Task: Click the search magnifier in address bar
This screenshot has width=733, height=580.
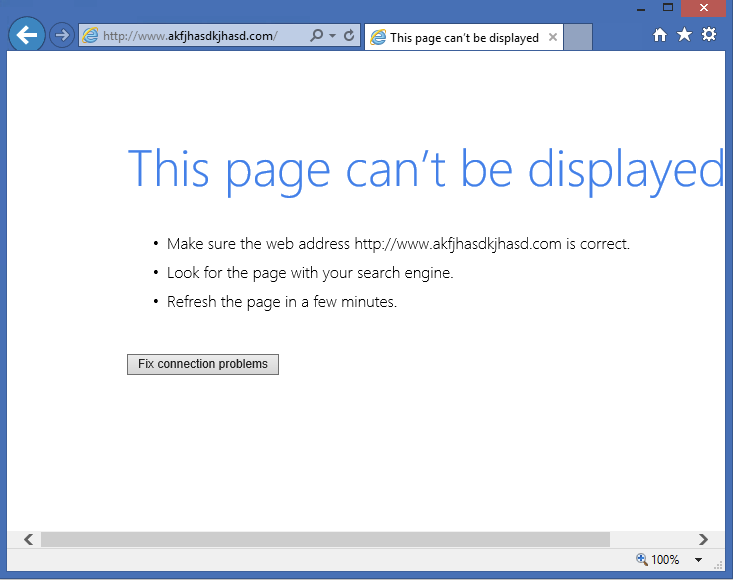Action: [x=317, y=35]
